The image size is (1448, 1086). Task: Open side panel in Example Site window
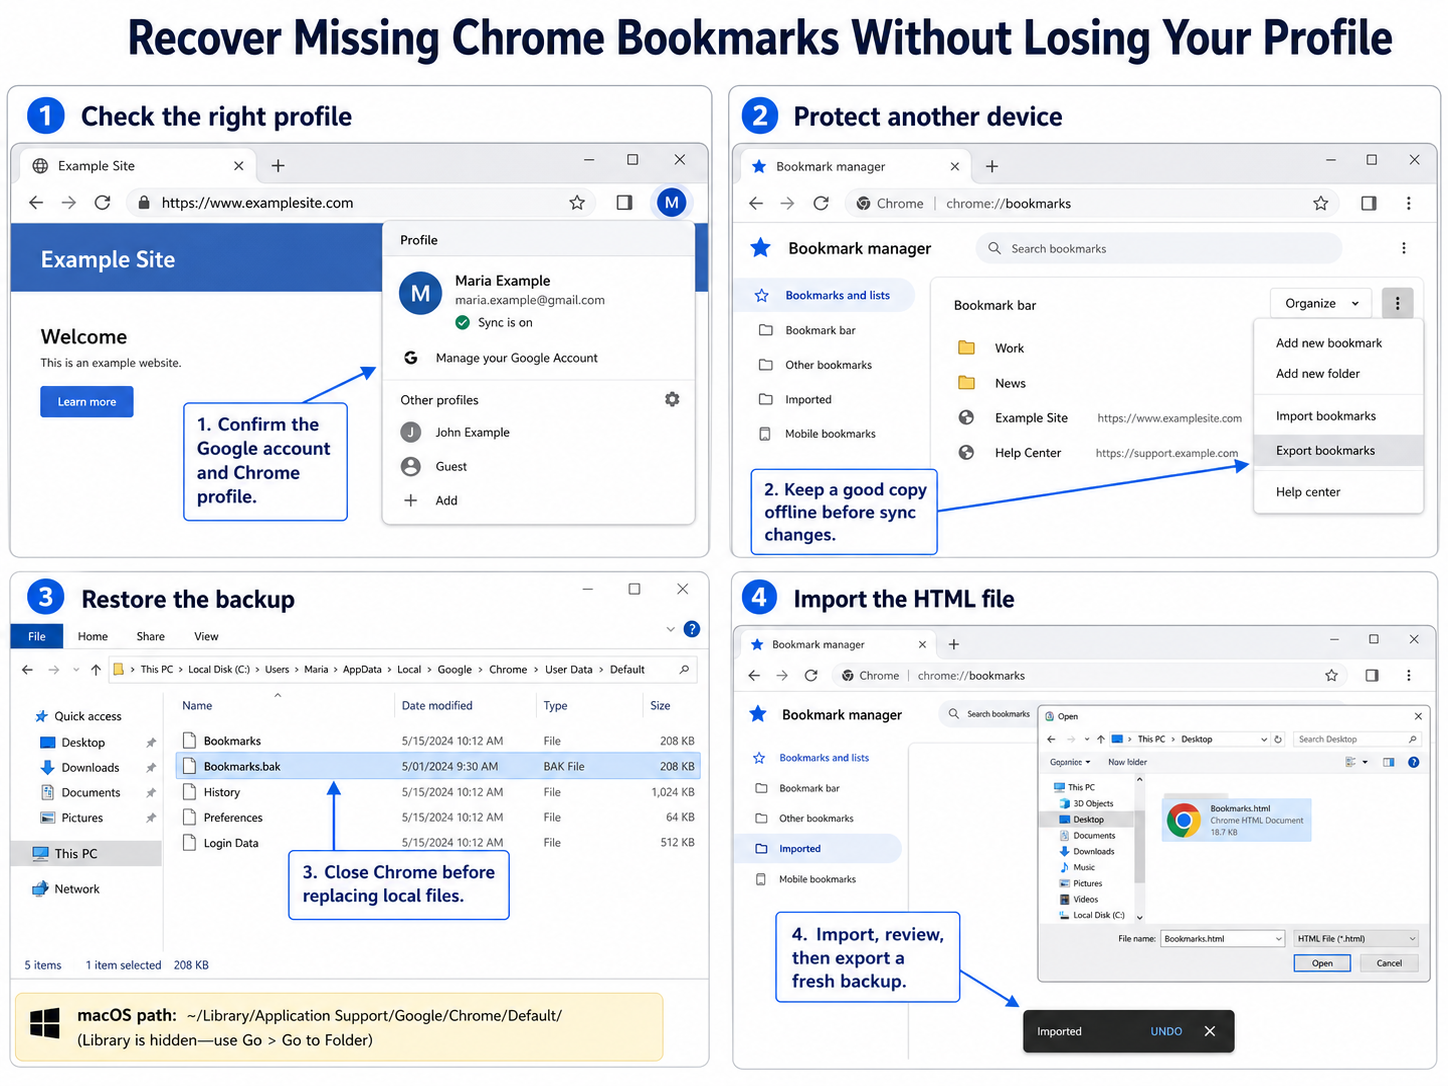click(x=624, y=203)
